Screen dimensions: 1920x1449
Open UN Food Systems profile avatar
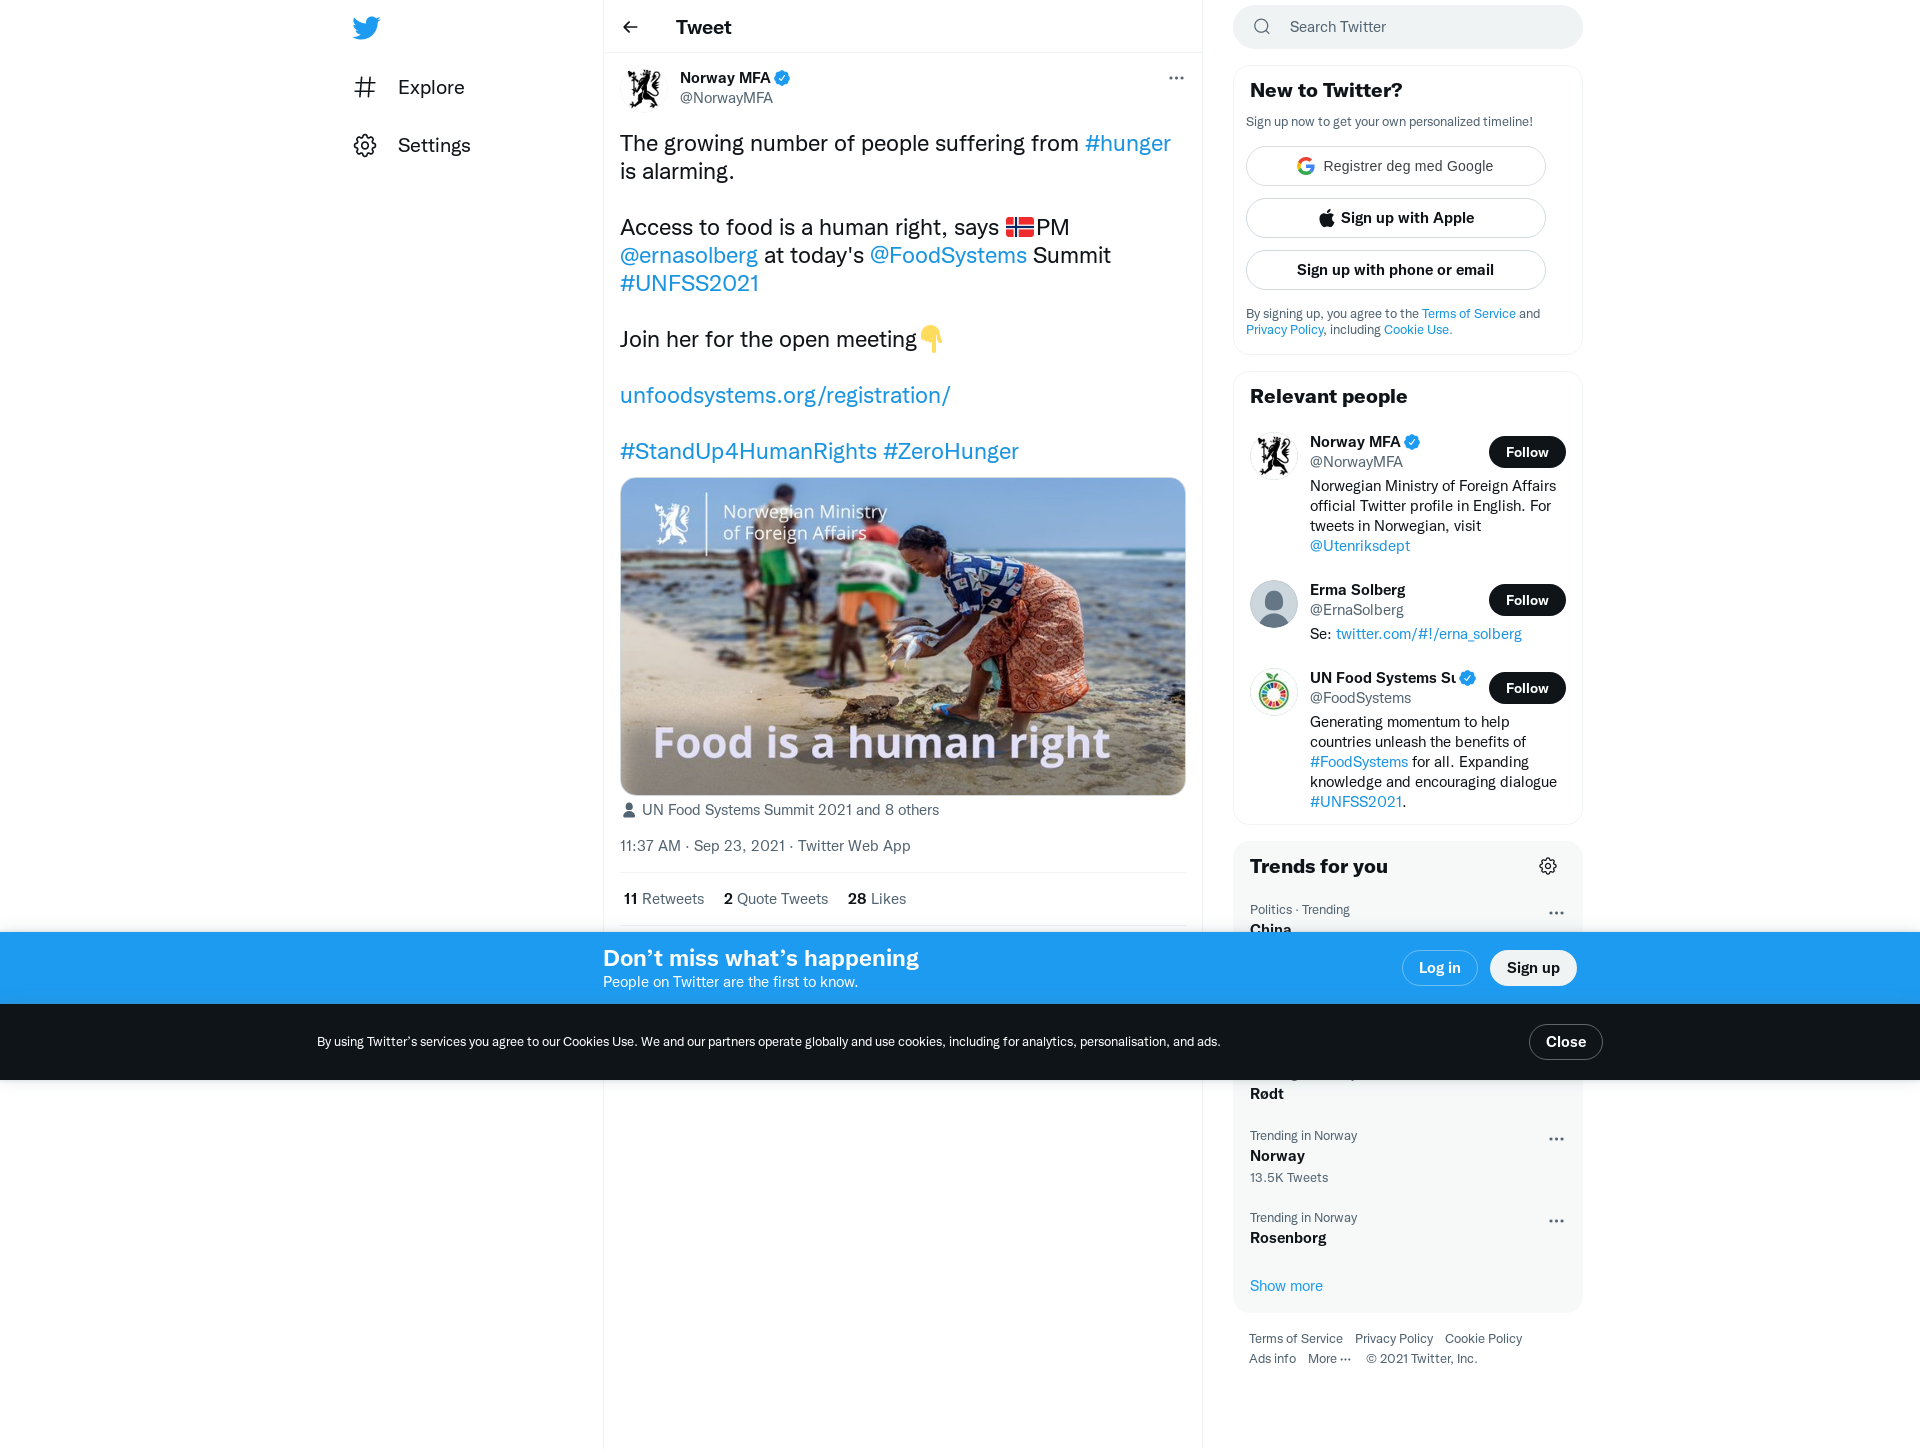1274,692
